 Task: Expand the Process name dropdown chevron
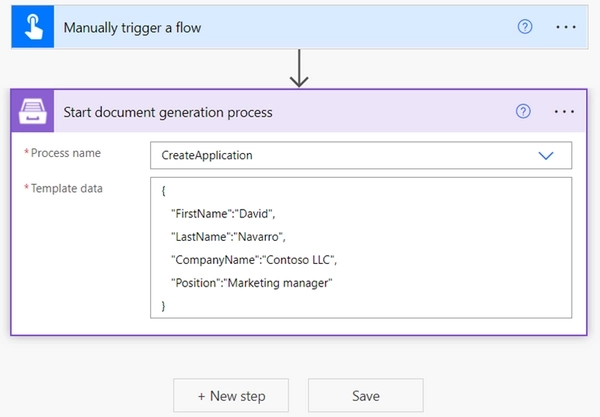tap(546, 156)
